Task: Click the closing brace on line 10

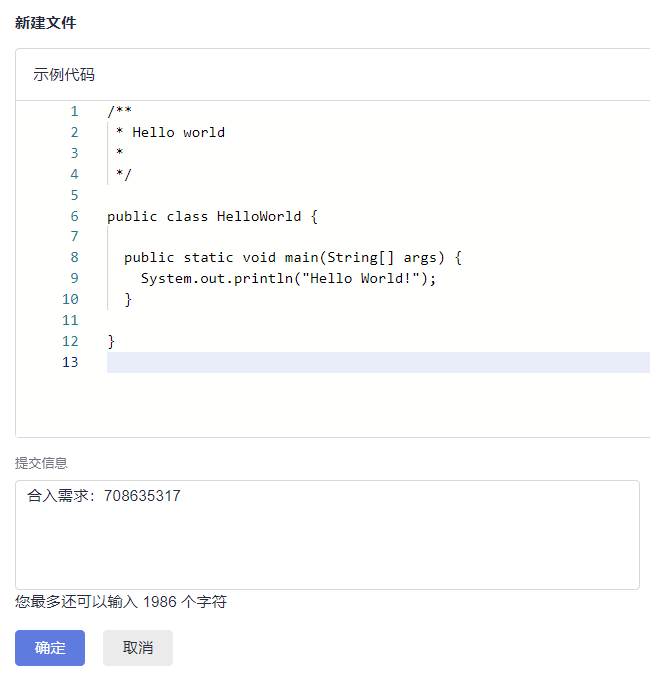Action: tap(128, 300)
